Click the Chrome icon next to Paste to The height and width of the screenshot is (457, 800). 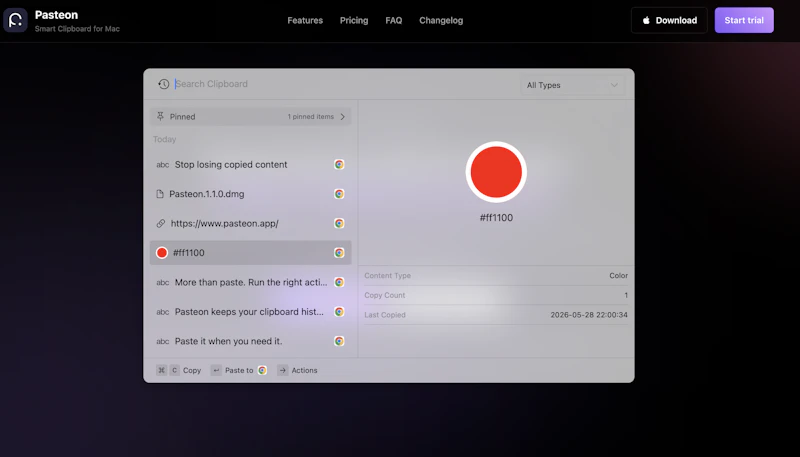[x=262, y=370]
